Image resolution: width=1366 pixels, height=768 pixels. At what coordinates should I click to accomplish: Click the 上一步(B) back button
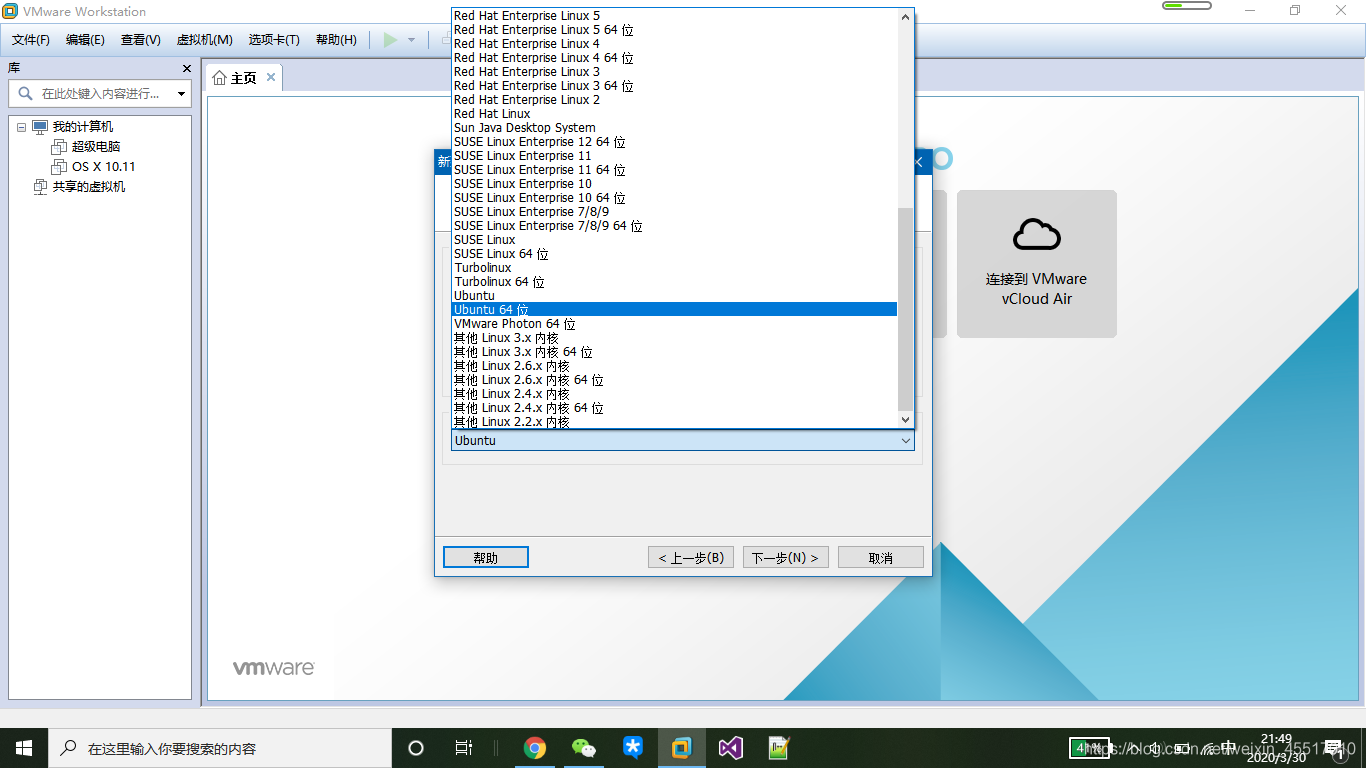point(691,557)
